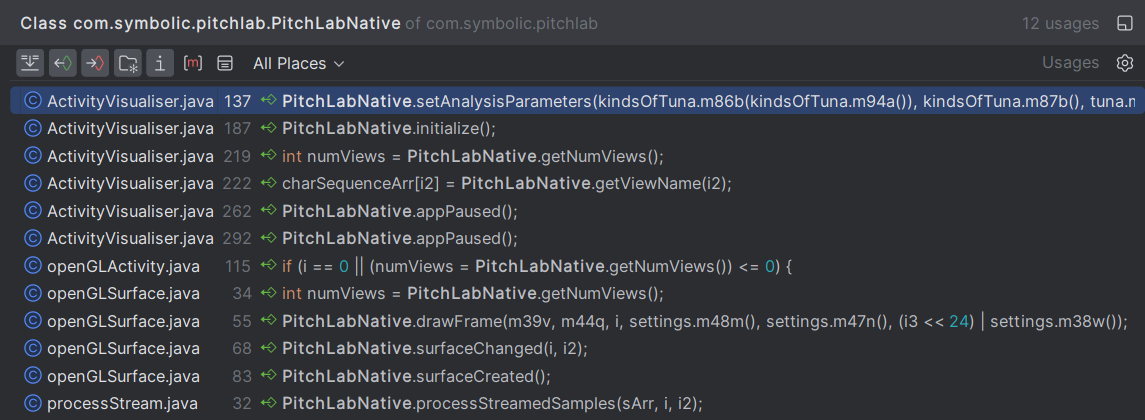Image resolution: width=1145 pixels, height=420 pixels.
Task: Select the PitchLabNative.initialize() usage row
Action: [388, 128]
